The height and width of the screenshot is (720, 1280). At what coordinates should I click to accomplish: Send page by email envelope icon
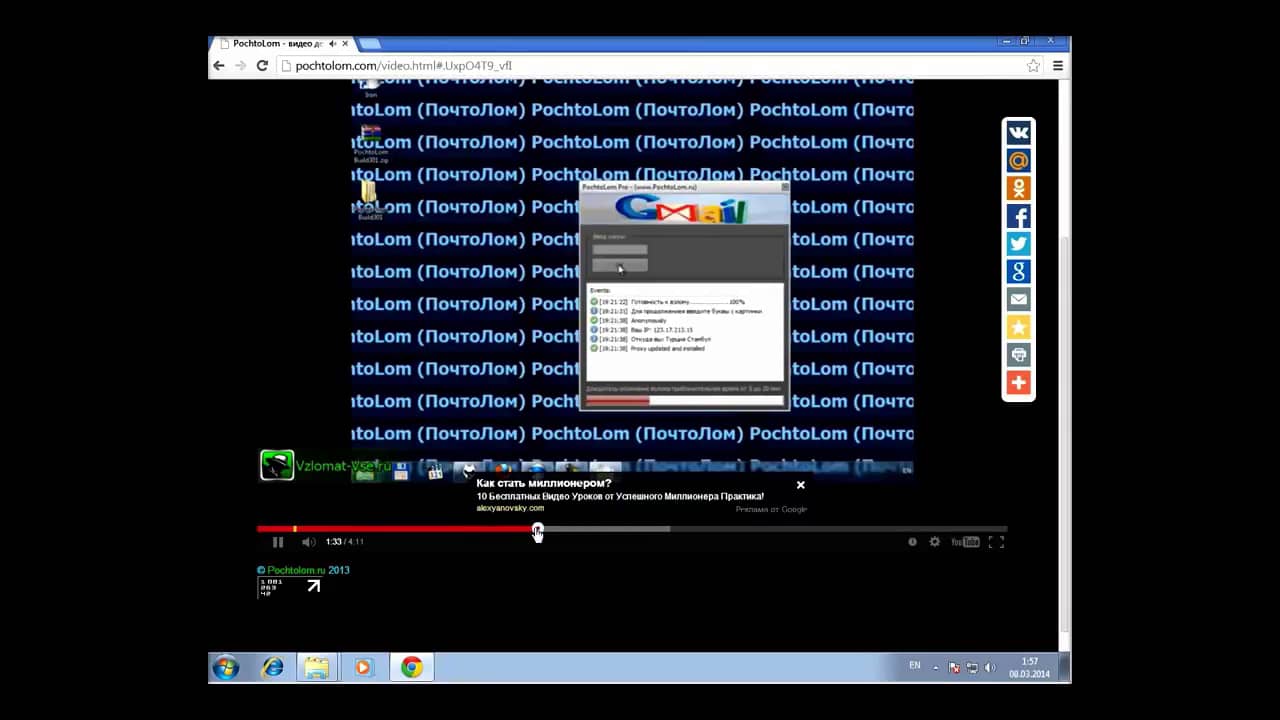pos(1018,300)
